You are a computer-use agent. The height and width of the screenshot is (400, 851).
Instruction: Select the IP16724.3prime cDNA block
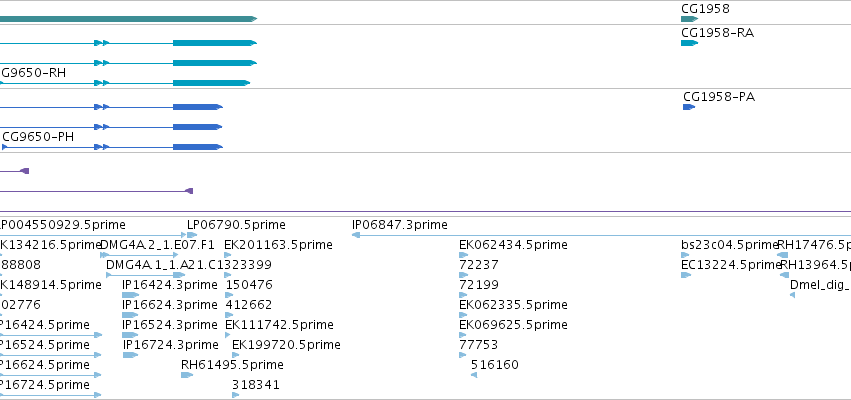tap(130, 355)
